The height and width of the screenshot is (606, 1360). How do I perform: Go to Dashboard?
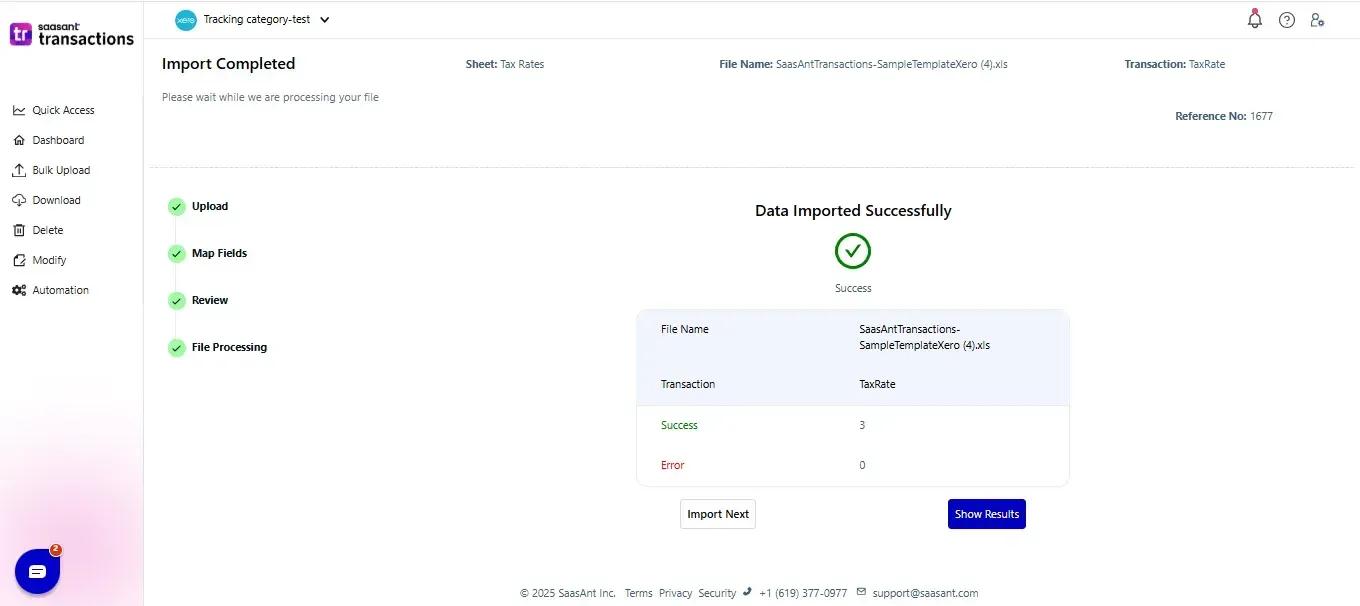pyautogui.click(x=58, y=140)
